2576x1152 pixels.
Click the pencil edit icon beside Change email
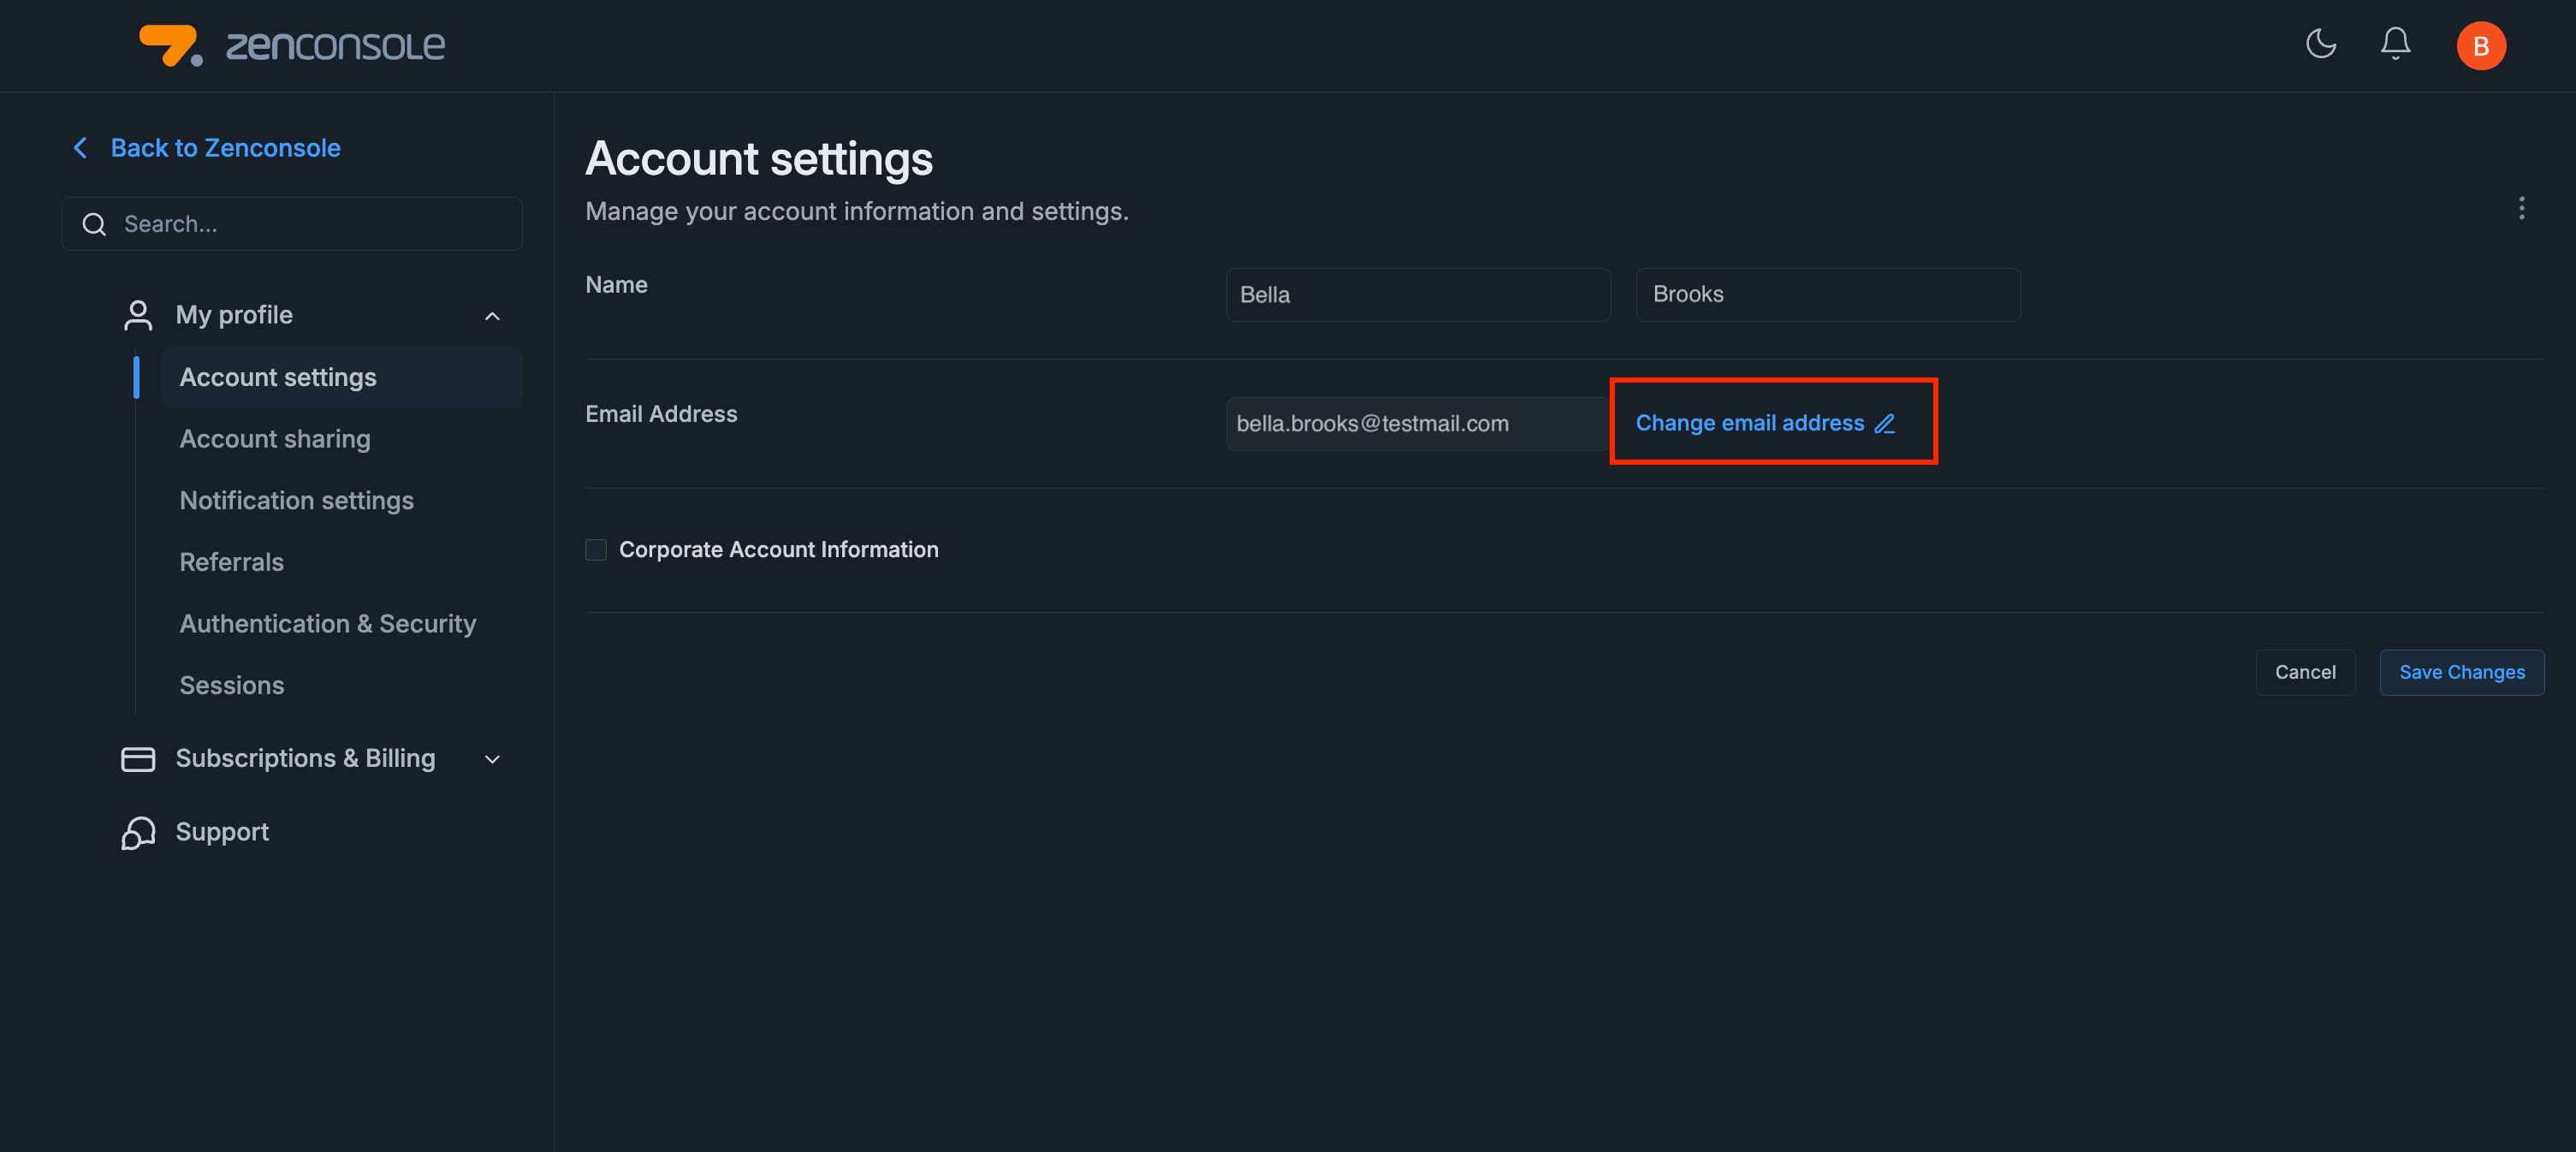(x=1885, y=424)
